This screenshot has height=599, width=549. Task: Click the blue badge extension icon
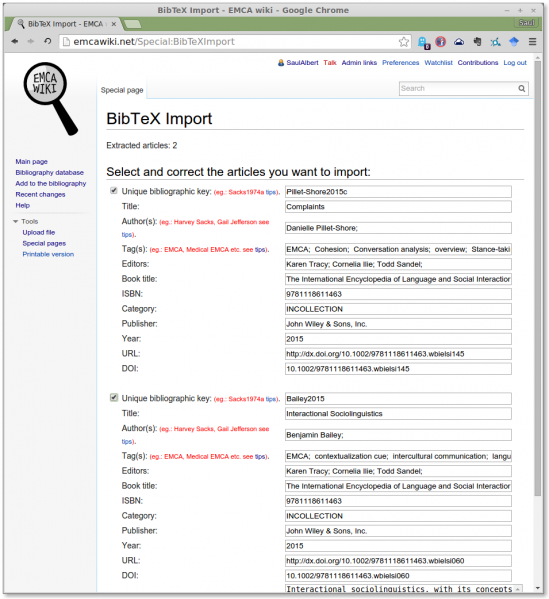(x=424, y=42)
